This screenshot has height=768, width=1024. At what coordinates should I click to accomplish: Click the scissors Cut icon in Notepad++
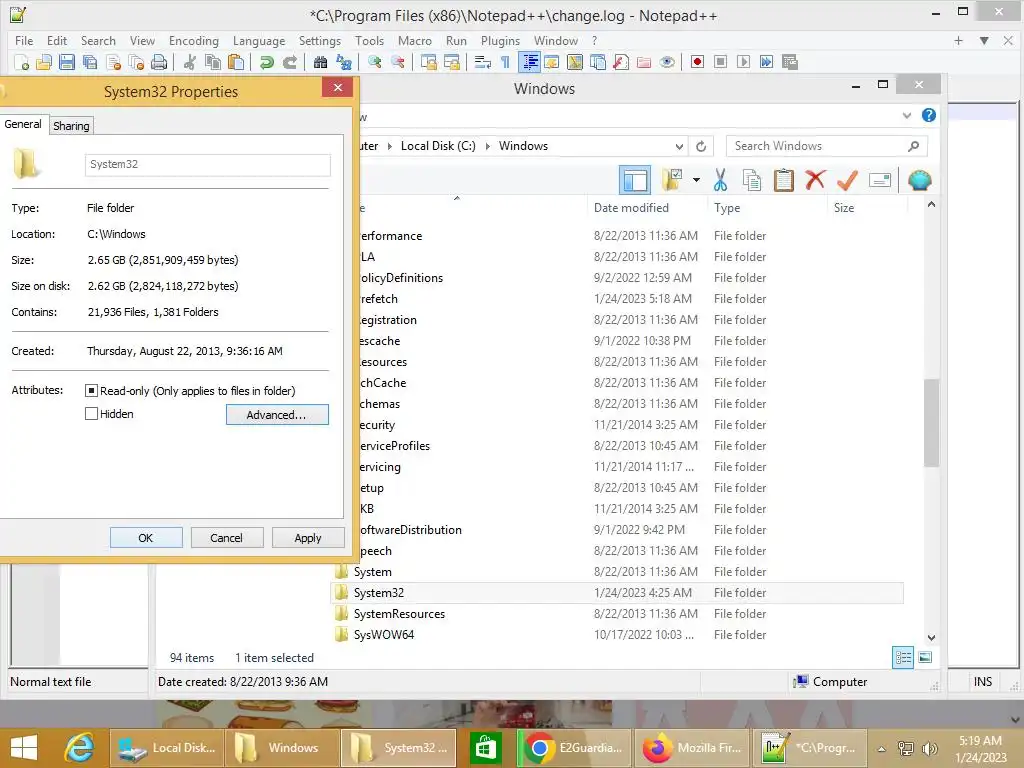click(189, 62)
